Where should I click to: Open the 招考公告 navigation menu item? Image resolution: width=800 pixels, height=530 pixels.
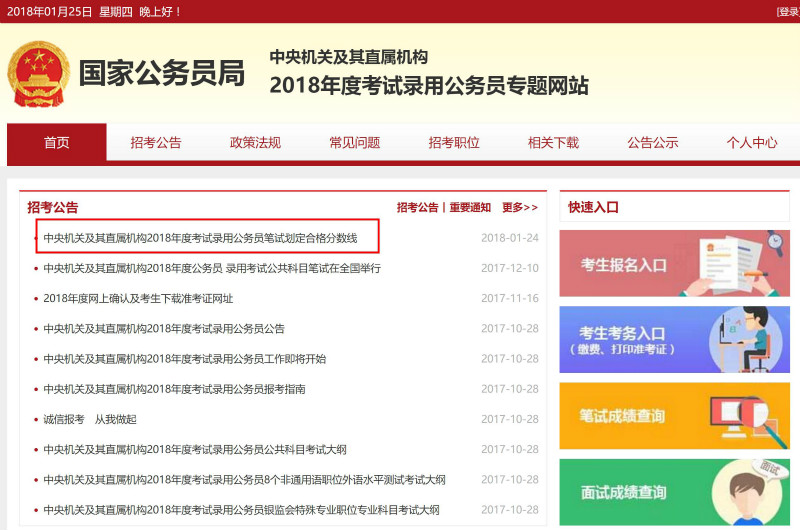[x=156, y=142]
